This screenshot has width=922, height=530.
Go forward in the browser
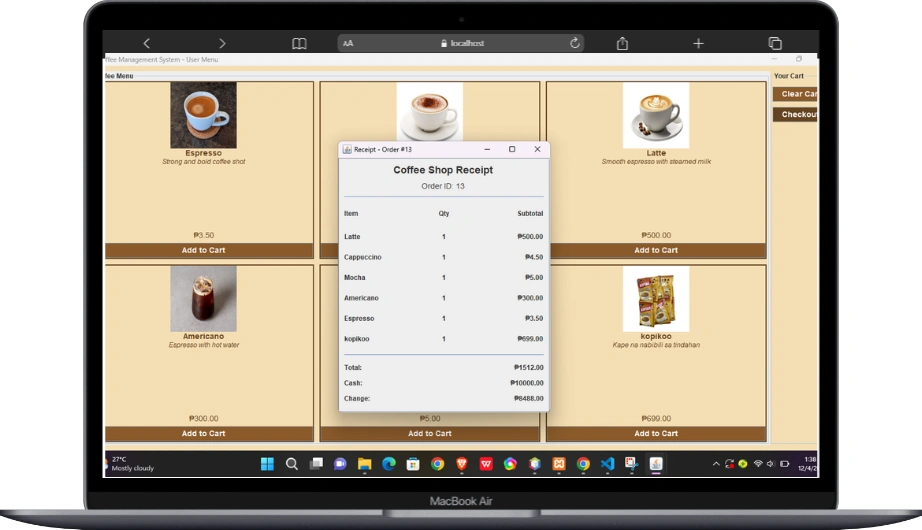[x=222, y=43]
